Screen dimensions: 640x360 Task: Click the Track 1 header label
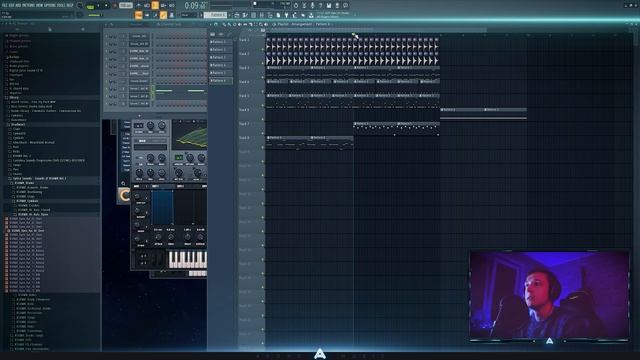click(x=244, y=40)
